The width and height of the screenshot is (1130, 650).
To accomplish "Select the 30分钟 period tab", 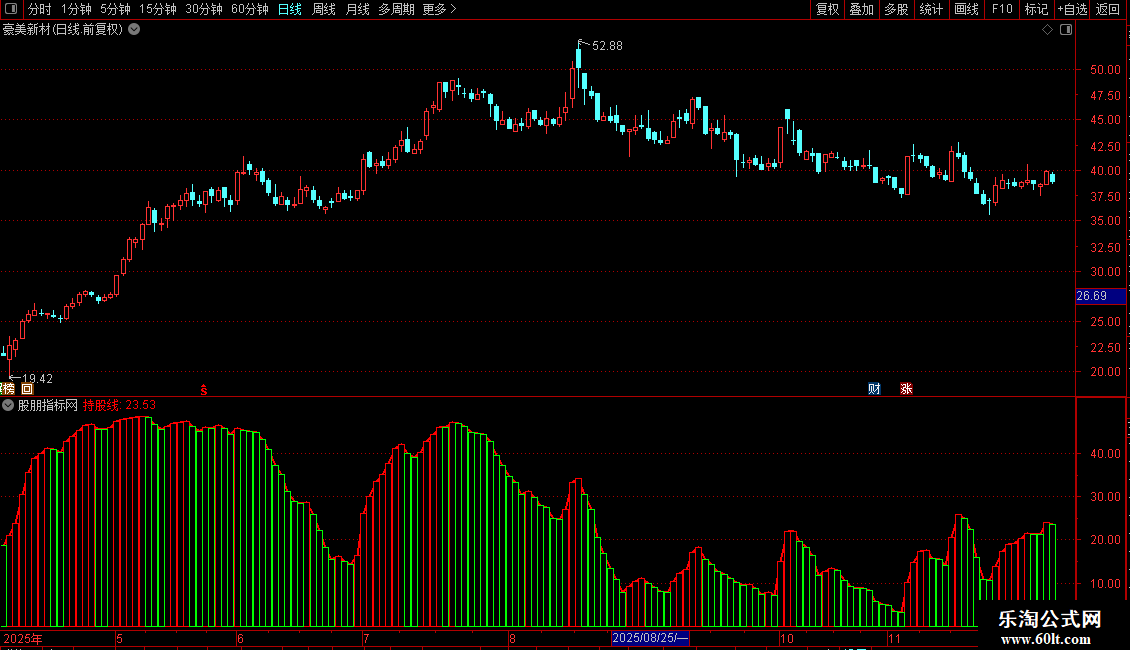I will [x=204, y=9].
